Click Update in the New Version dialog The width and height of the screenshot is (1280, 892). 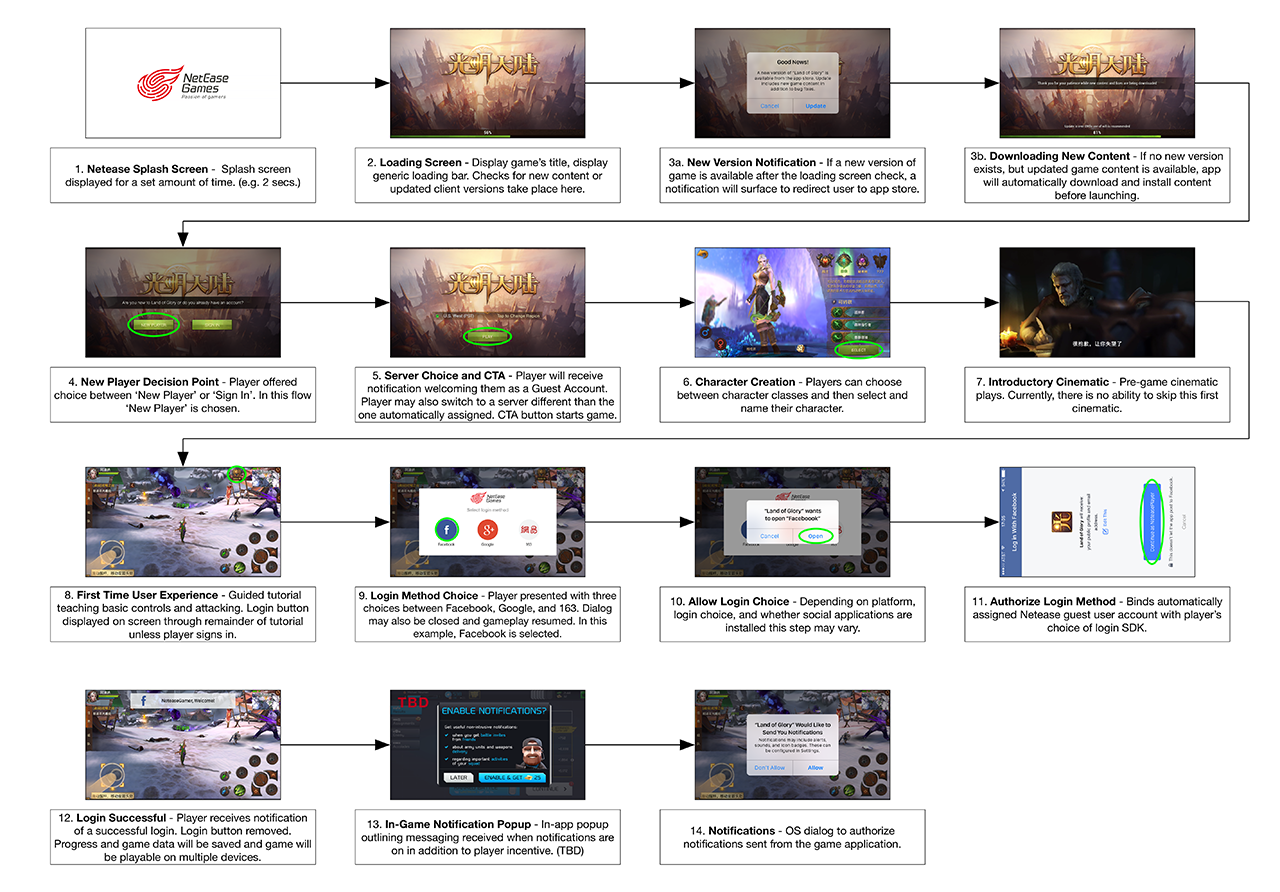pos(815,105)
